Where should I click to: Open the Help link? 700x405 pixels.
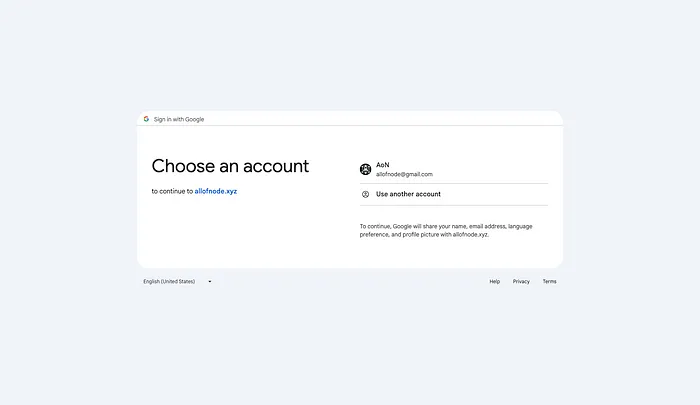pyautogui.click(x=494, y=282)
